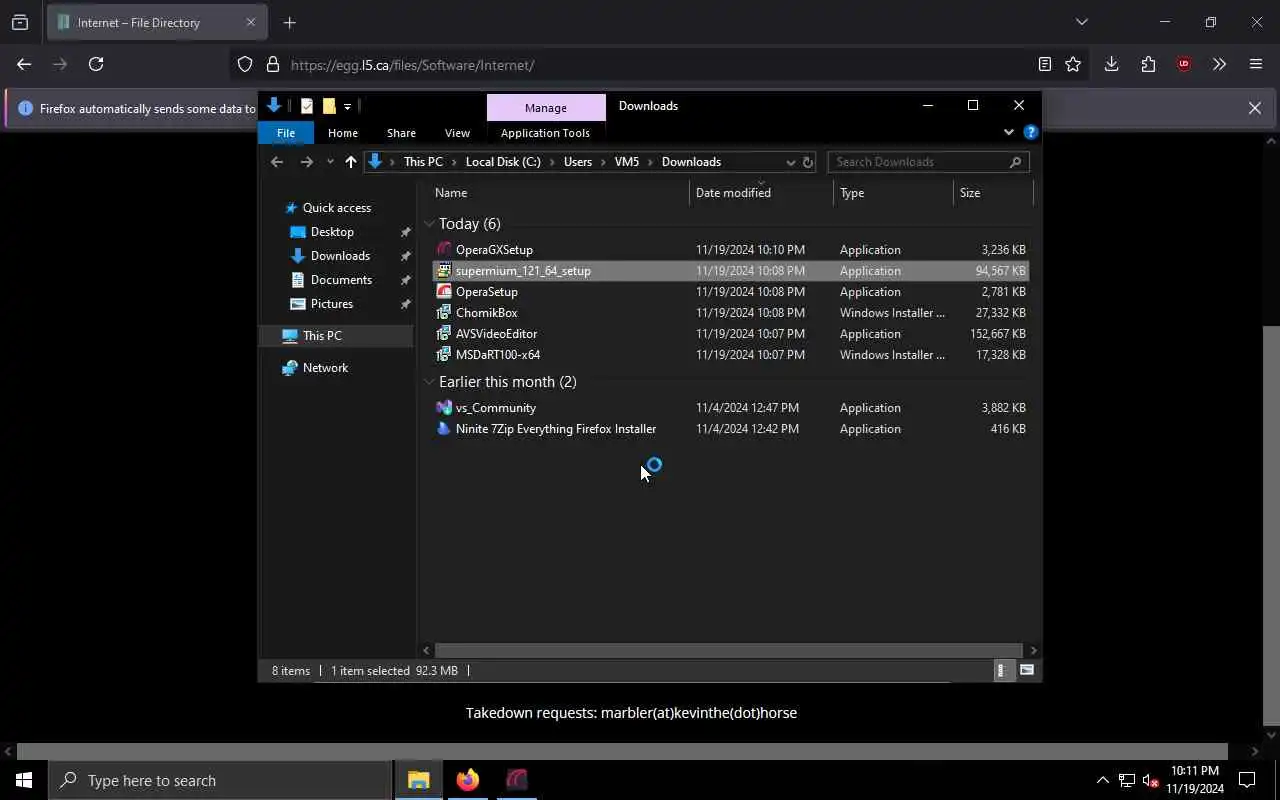The height and width of the screenshot is (800, 1280).
Task: Open a new Firefox tab
Action: coord(289,22)
